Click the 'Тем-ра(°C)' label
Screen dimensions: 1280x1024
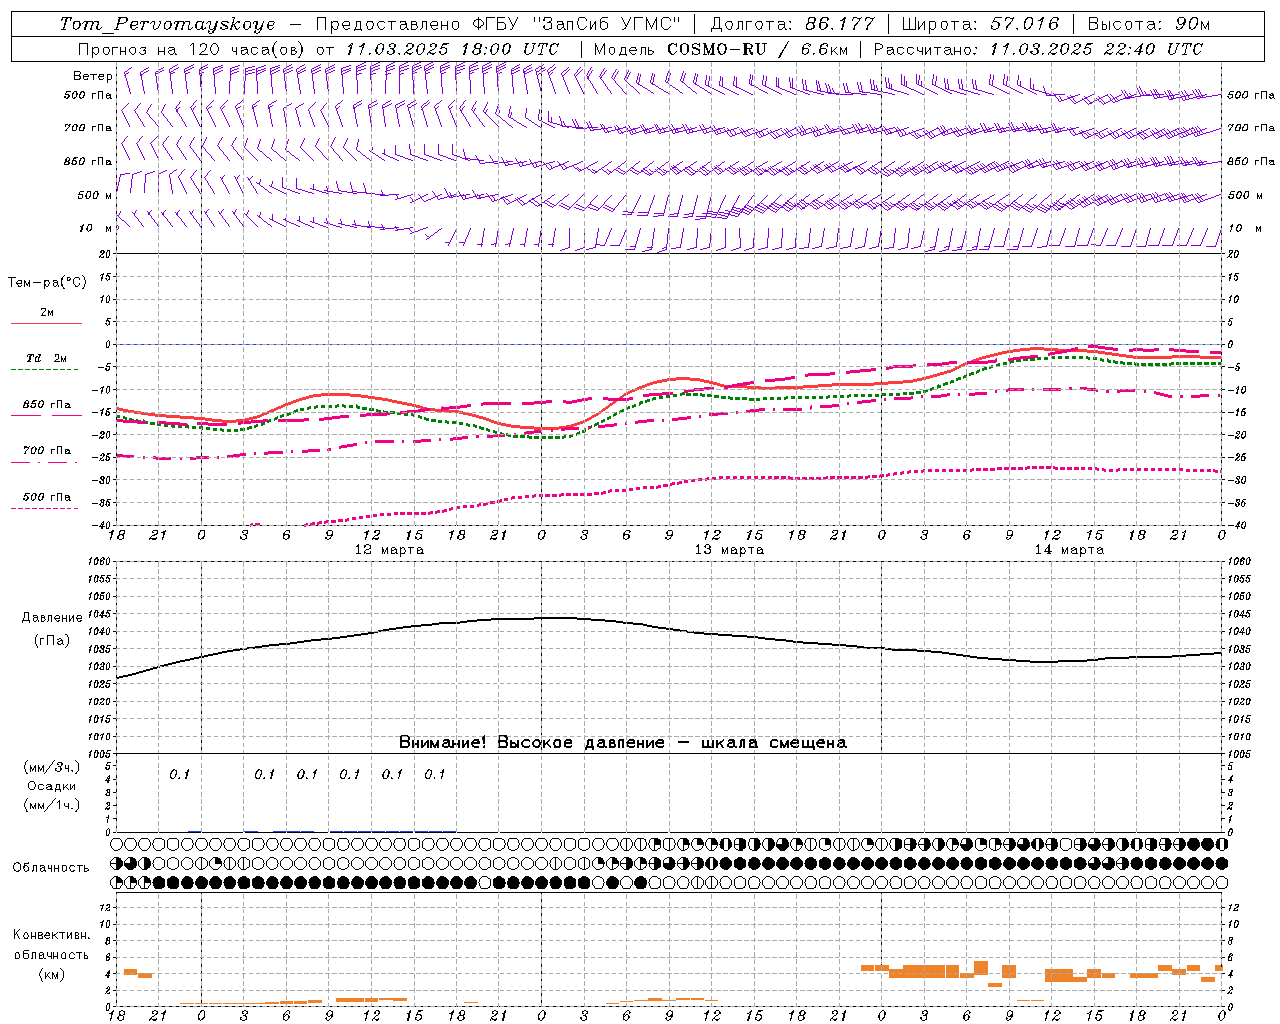click(x=47, y=283)
